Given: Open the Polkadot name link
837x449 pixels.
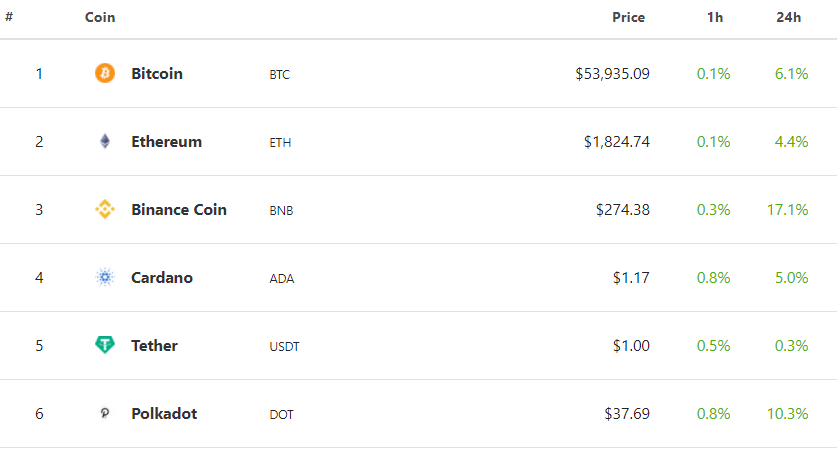Looking at the screenshot, I should pyautogui.click(x=164, y=413).
